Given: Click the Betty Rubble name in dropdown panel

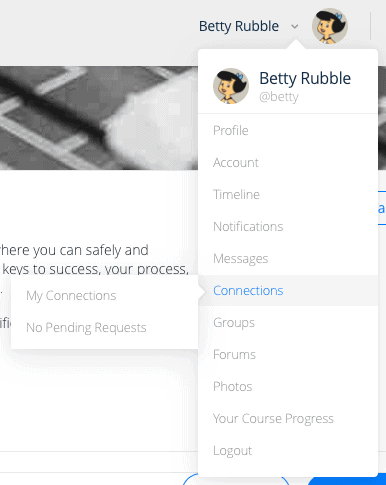Looking at the screenshot, I should pyautogui.click(x=305, y=79).
